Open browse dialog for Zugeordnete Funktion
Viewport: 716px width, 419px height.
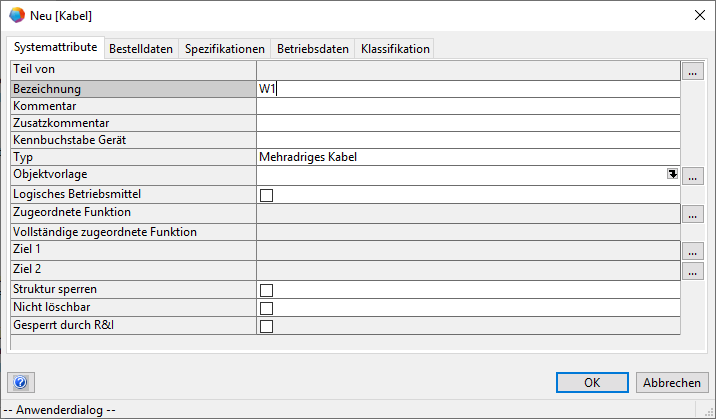tap(693, 213)
